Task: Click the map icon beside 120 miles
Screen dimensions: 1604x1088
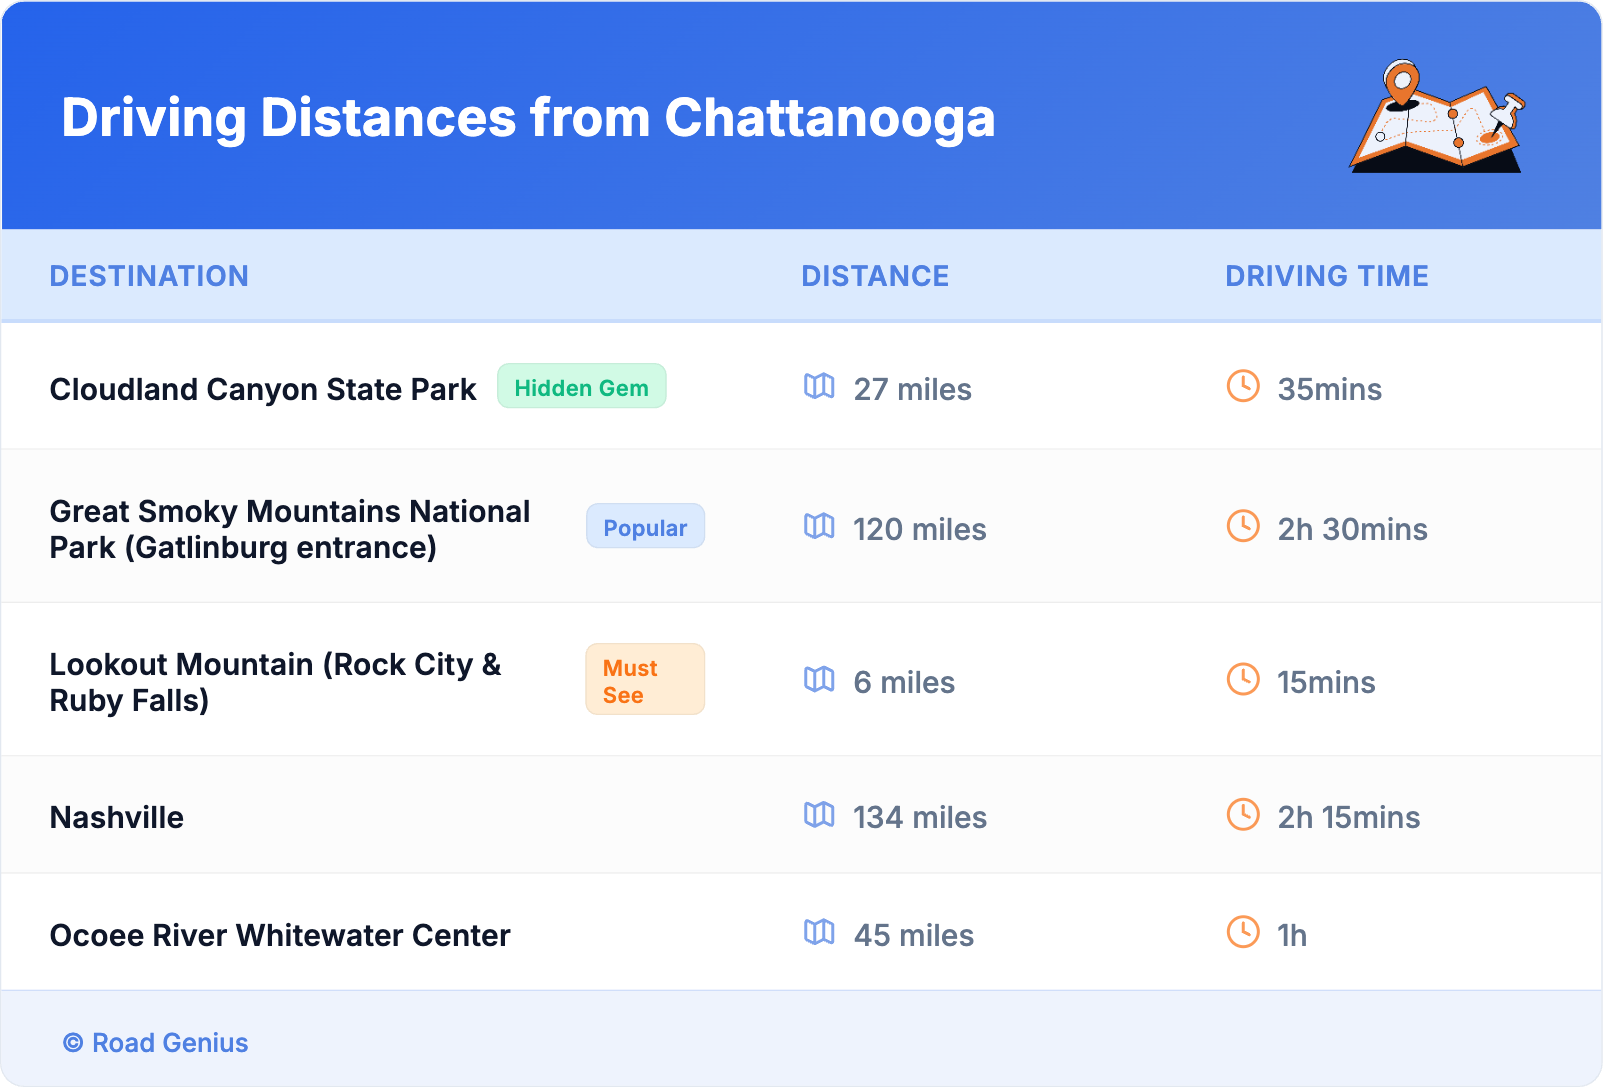Action: 819,526
